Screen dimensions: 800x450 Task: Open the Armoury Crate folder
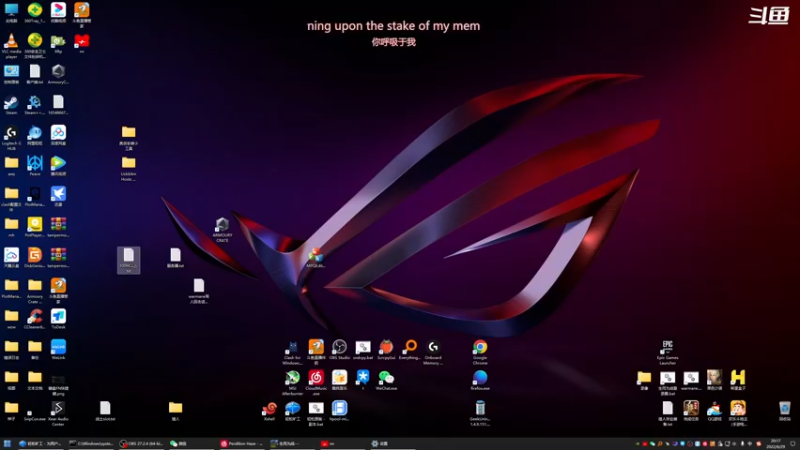coord(35,291)
